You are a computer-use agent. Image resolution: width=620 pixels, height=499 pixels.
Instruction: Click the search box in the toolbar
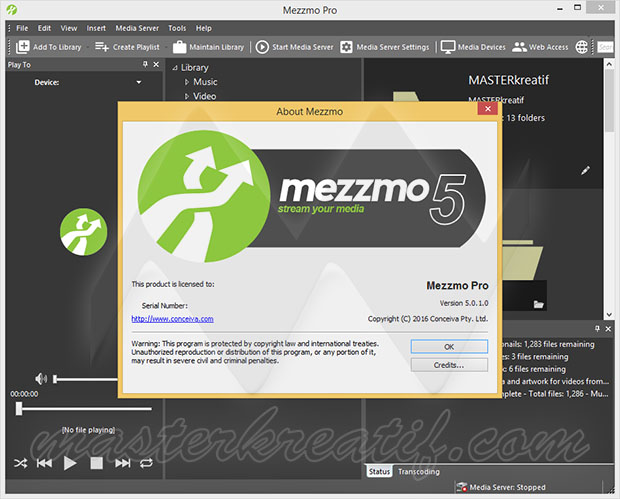click(x=605, y=47)
